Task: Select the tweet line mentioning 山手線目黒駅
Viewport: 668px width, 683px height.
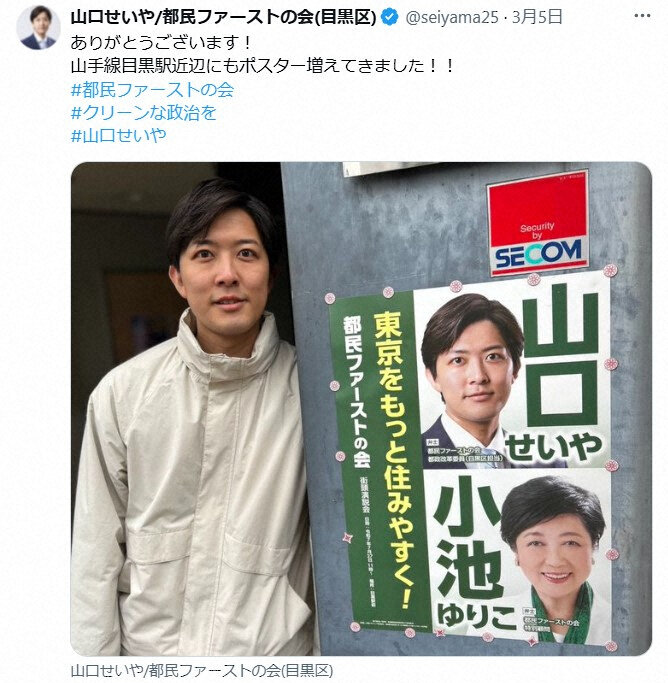Action: 263,66
